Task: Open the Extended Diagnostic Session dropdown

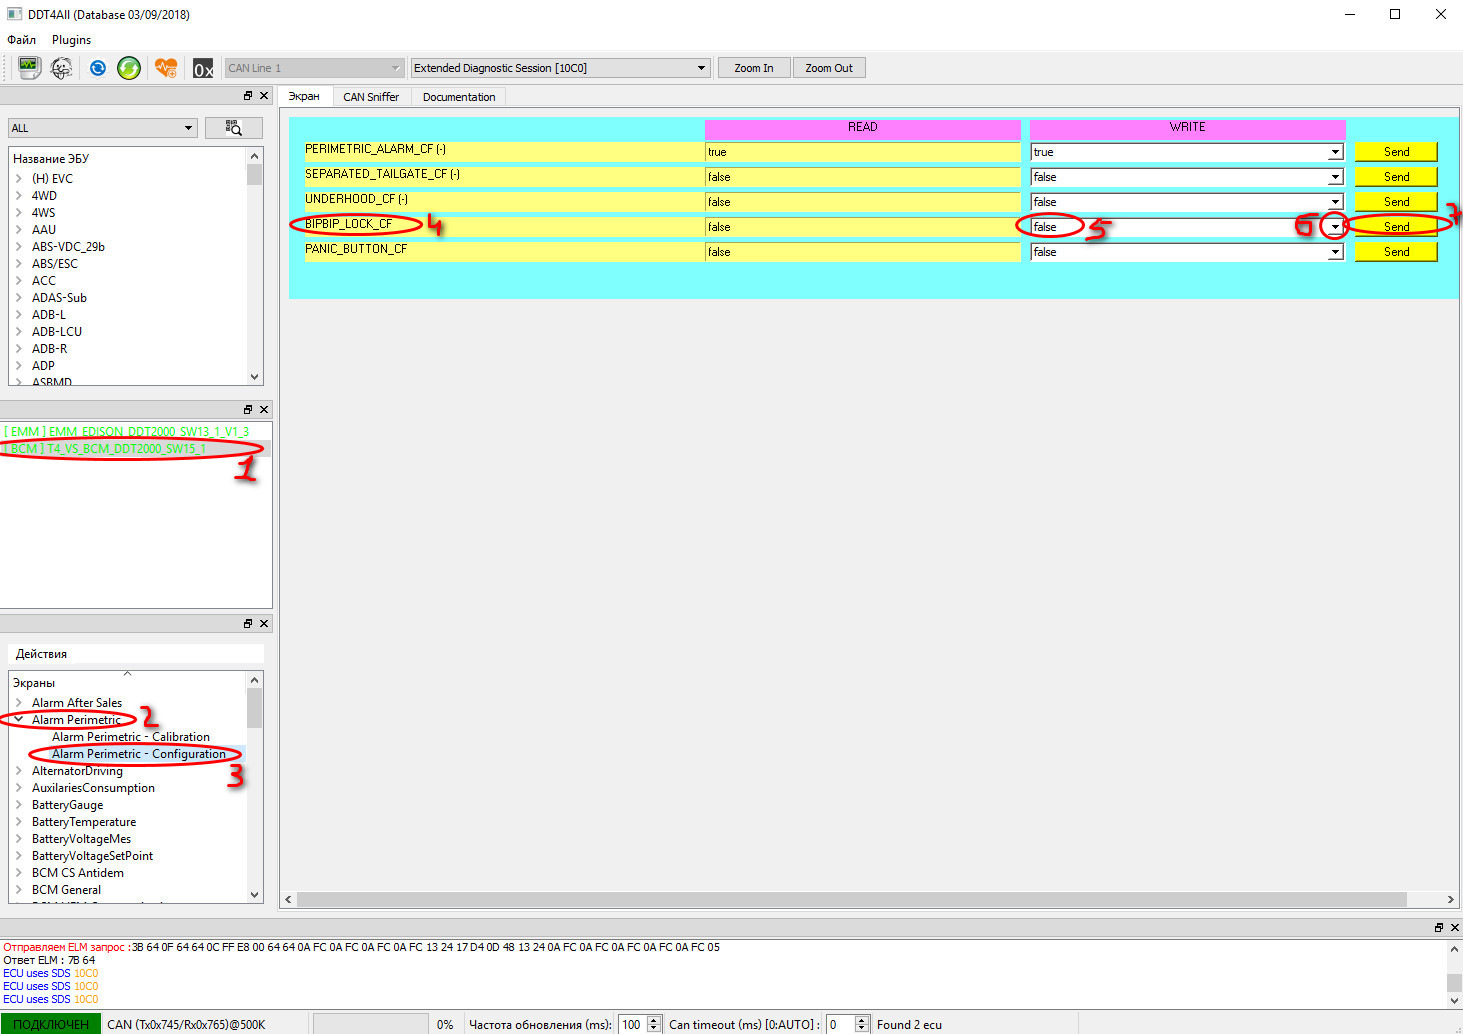Action: [x=560, y=68]
